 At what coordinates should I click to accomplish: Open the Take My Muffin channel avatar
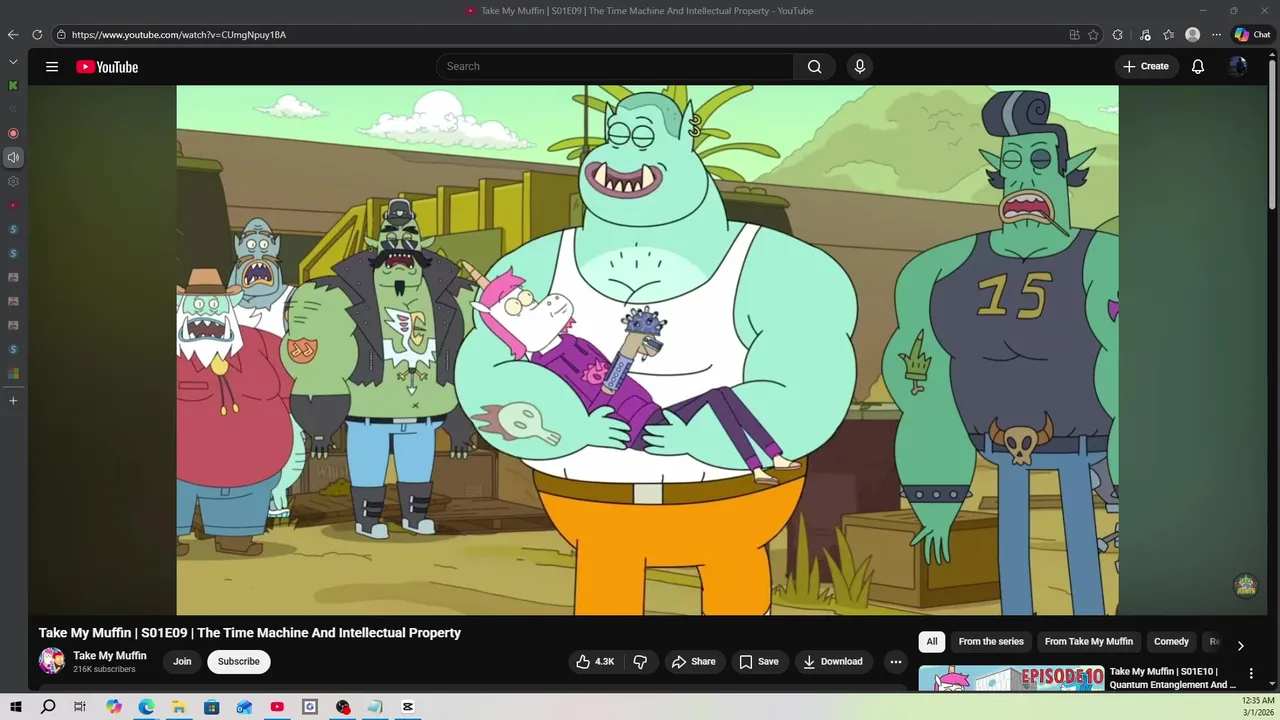click(51, 661)
